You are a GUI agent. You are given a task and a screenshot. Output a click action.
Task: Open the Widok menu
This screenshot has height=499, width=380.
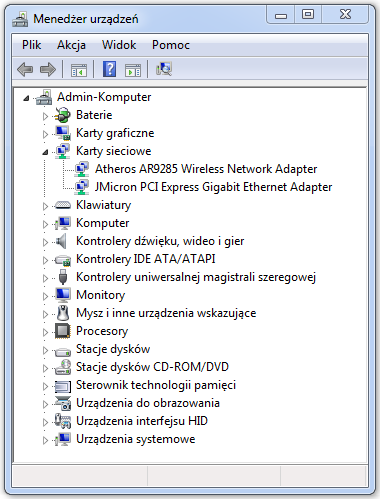119,45
